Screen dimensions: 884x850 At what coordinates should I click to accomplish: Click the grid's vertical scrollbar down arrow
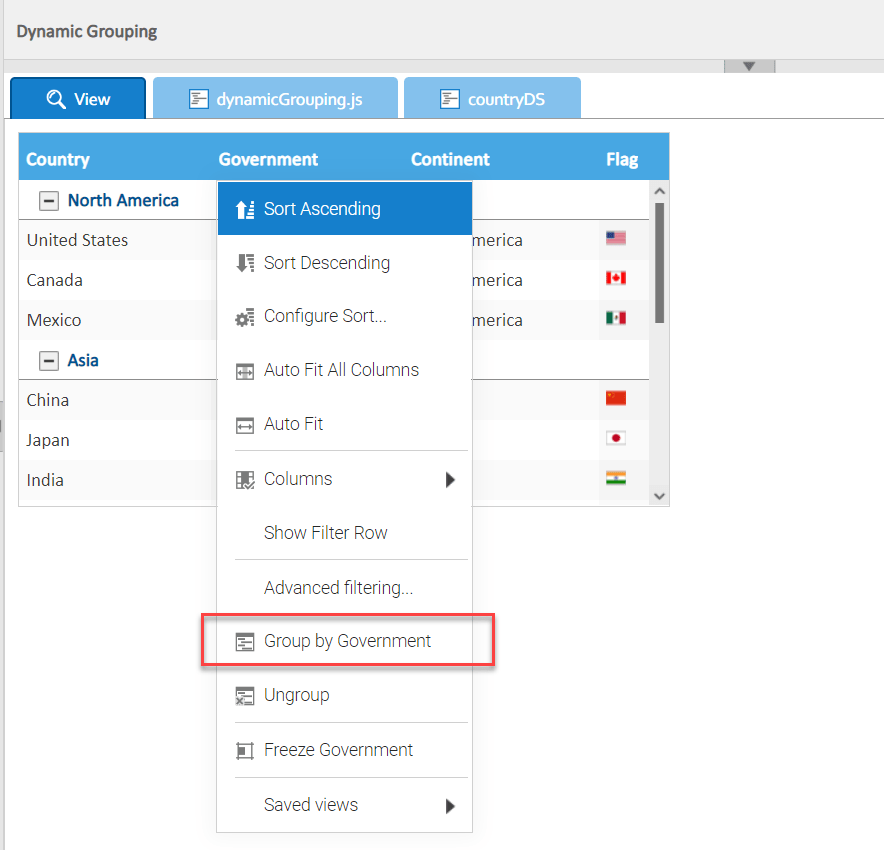[x=658, y=495]
